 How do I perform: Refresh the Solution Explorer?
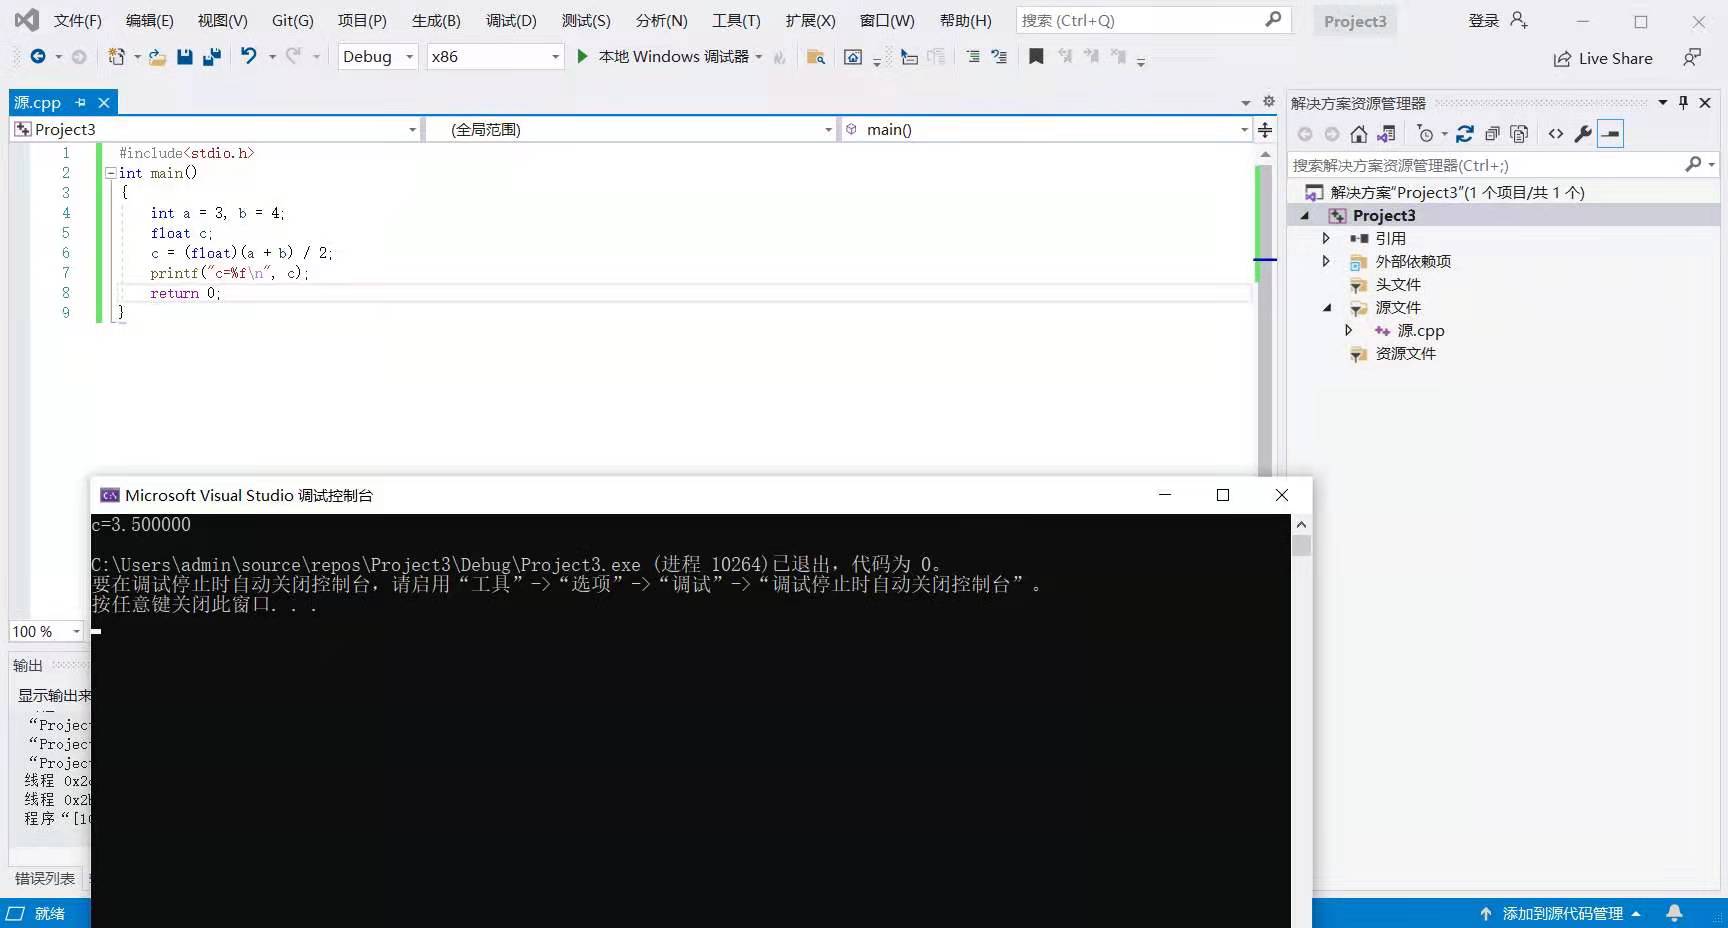point(1465,134)
